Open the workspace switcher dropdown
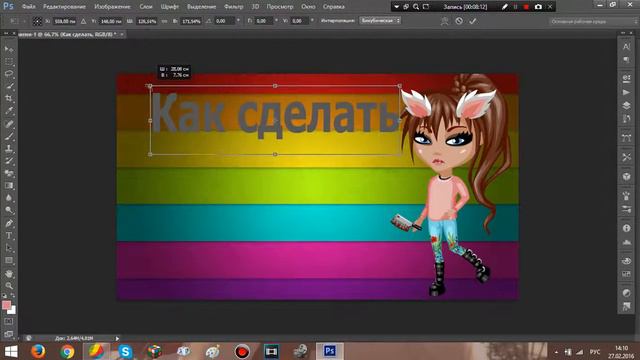Image resolution: width=640 pixels, height=360 pixels. point(593,21)
